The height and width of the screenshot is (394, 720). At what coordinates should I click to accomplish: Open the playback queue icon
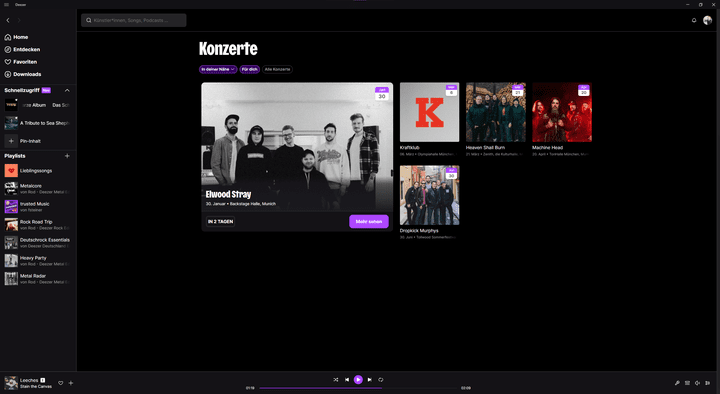pos(708,383)
